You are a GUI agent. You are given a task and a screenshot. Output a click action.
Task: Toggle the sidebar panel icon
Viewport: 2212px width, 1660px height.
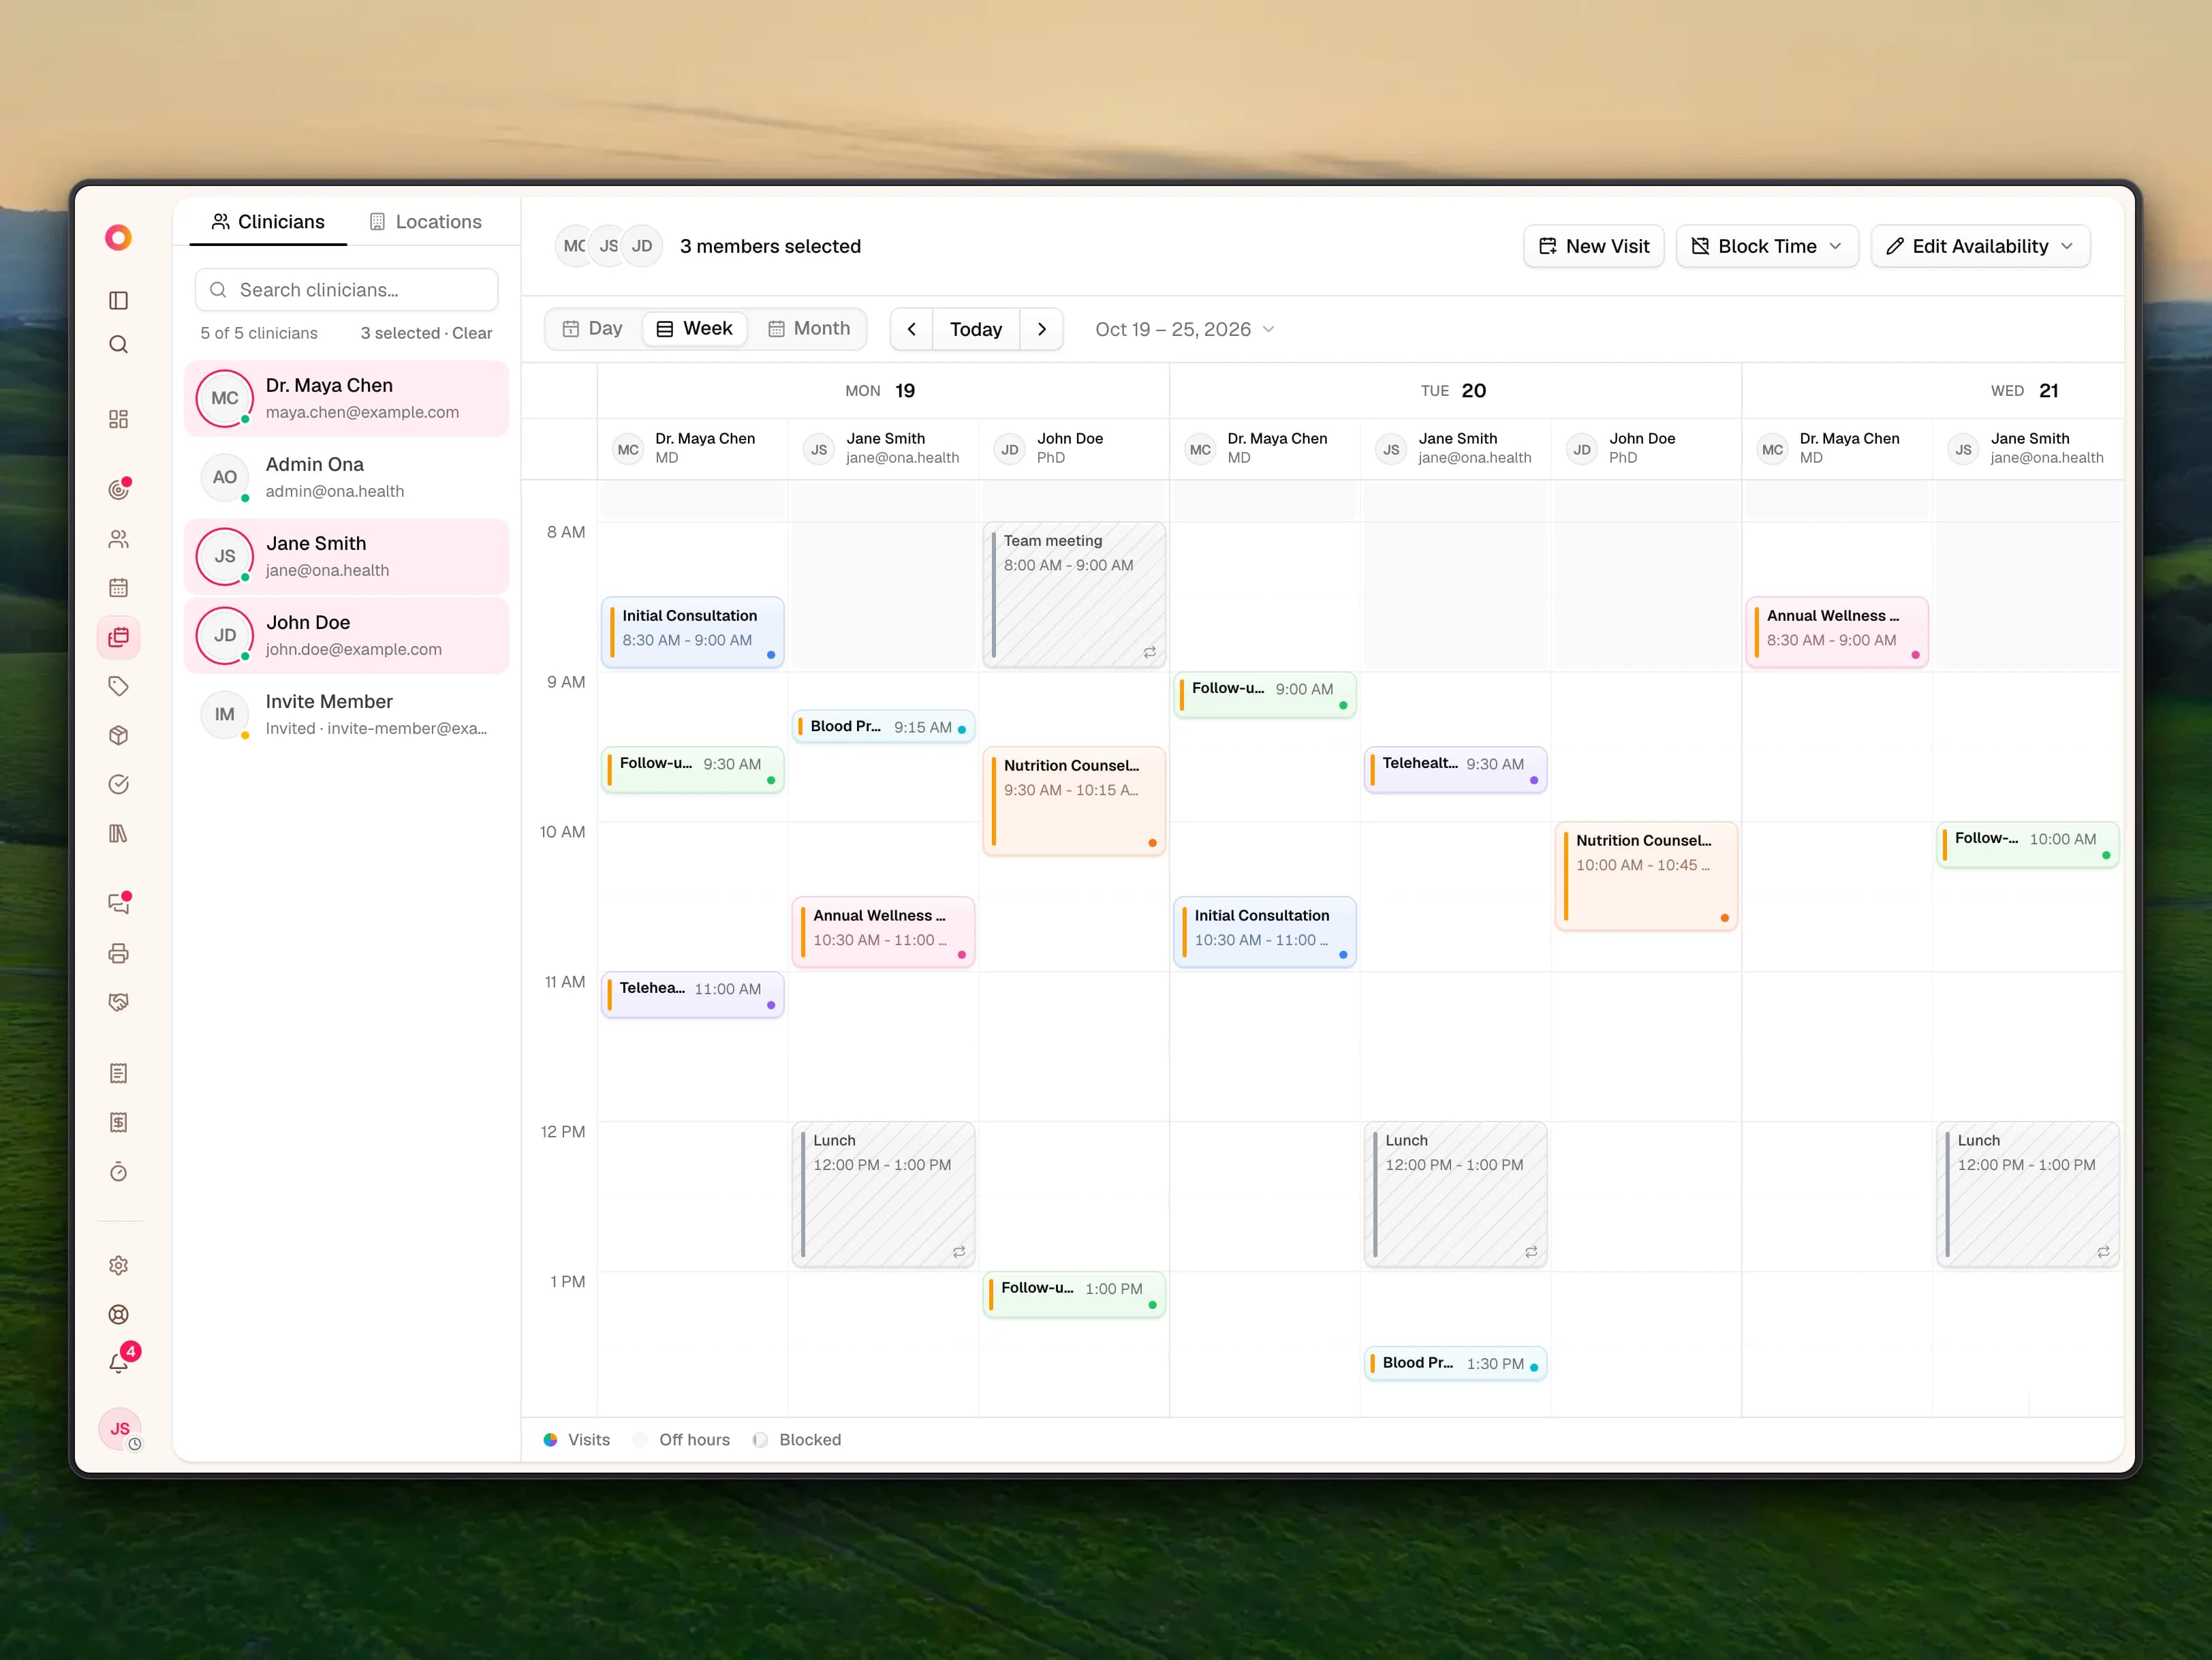[x=118, y=300]
